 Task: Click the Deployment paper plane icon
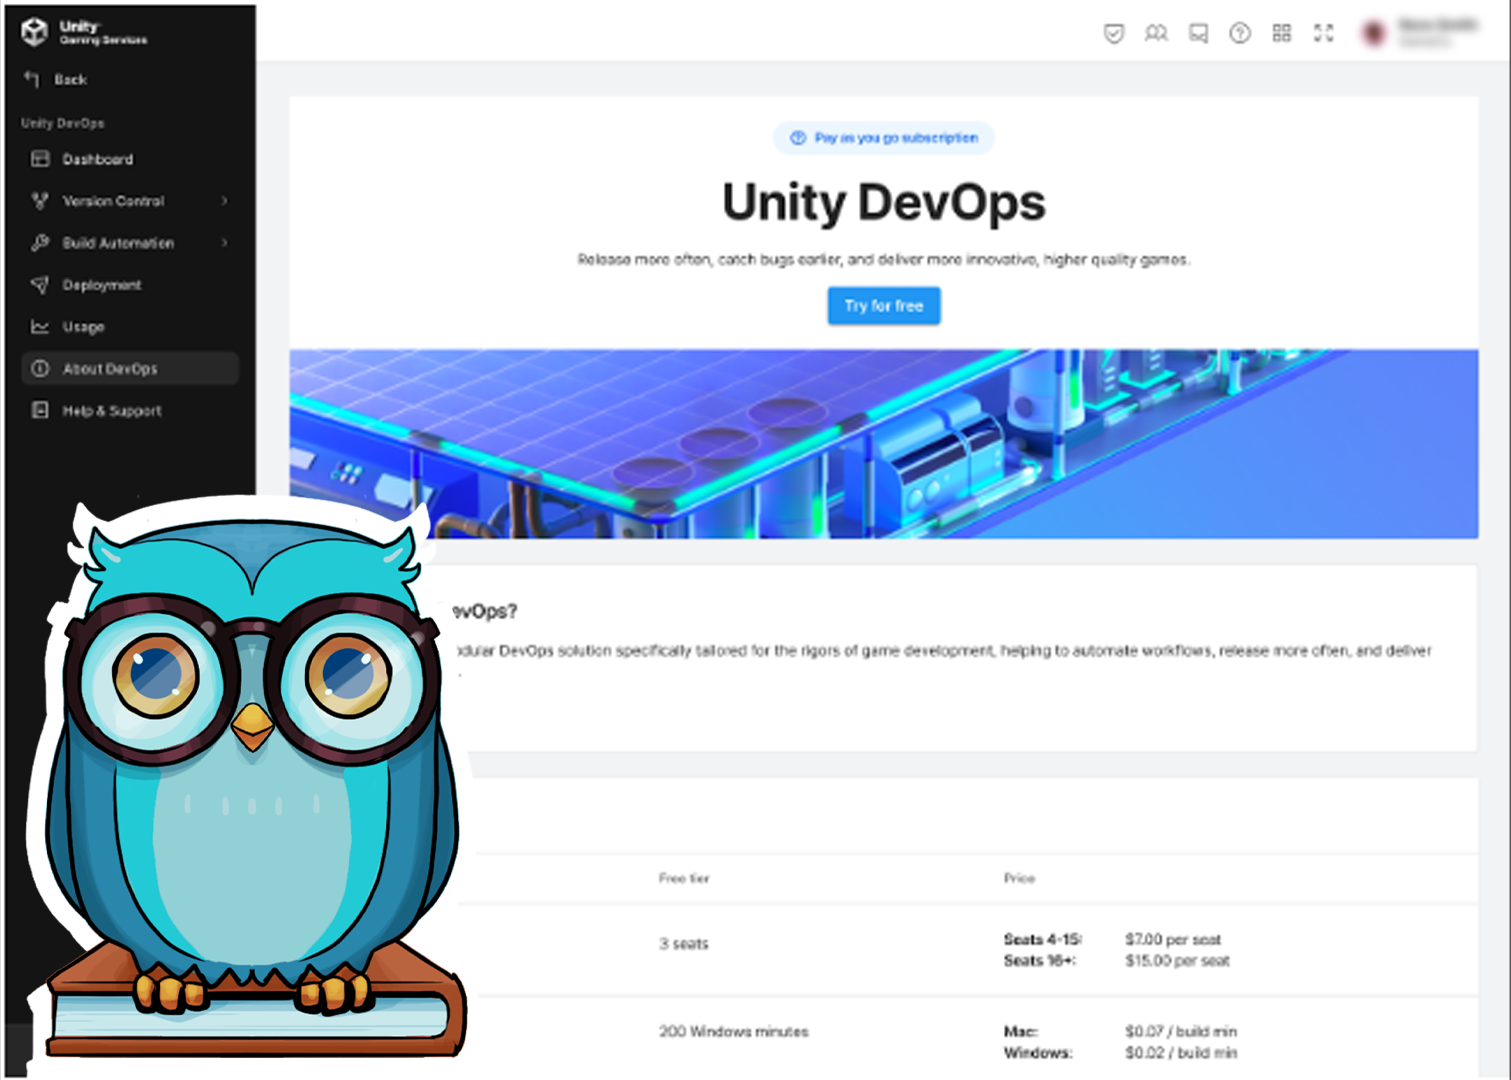40,285
